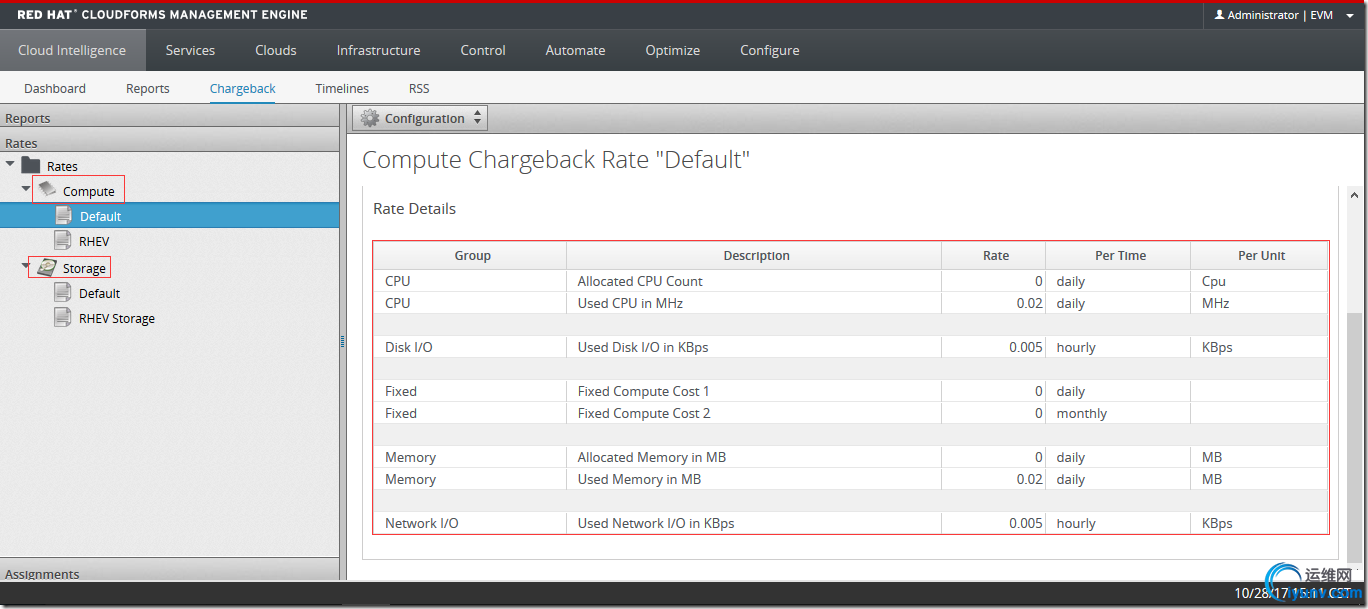Click the Default rate icon under Compute
The width and height of the screenshot is (1368, 609).
click(64, 215)
